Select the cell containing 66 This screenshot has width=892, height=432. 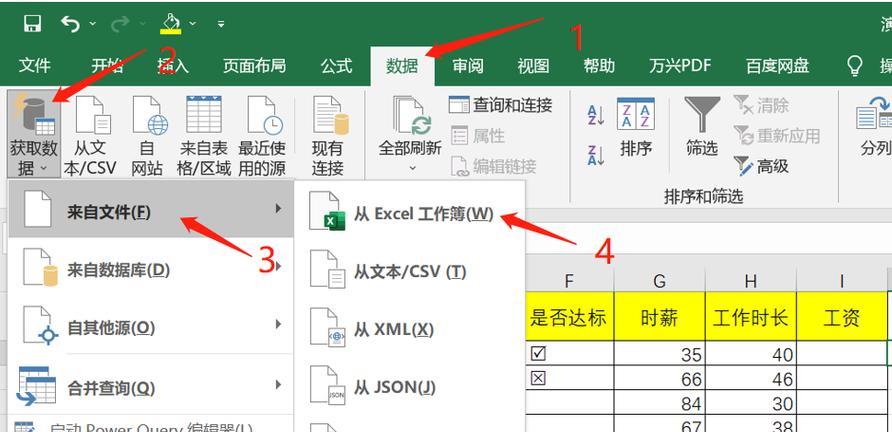[659, 378]
